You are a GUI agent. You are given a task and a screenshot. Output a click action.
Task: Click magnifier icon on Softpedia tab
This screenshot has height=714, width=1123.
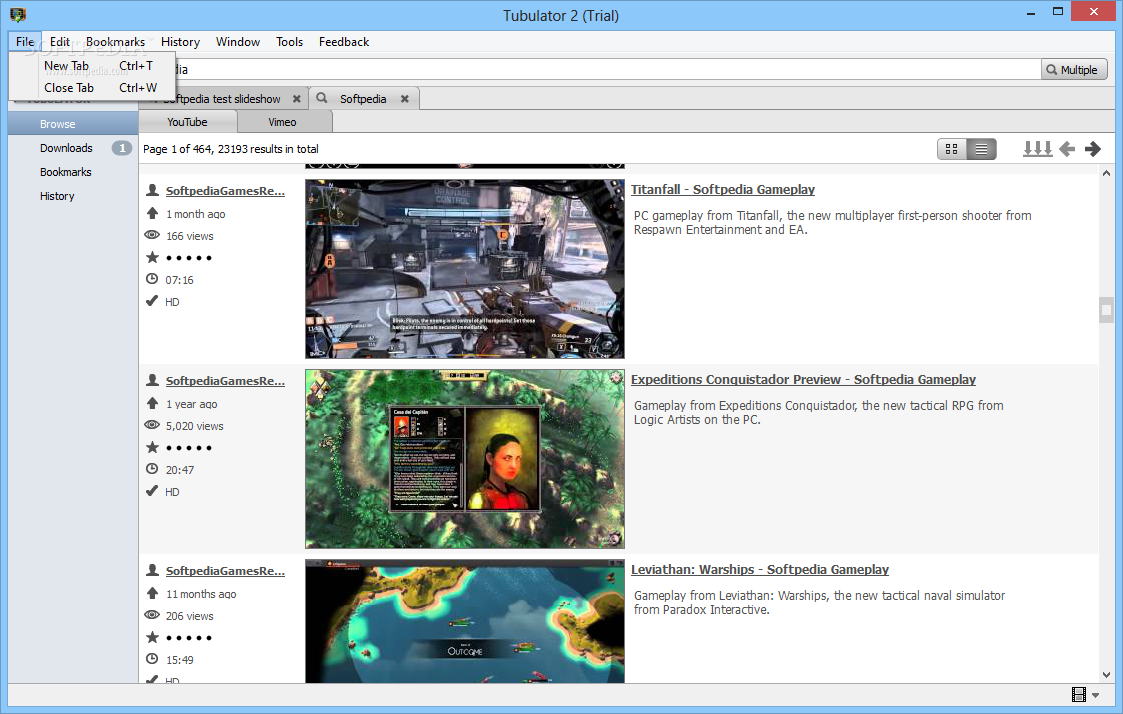coord(322,98)
